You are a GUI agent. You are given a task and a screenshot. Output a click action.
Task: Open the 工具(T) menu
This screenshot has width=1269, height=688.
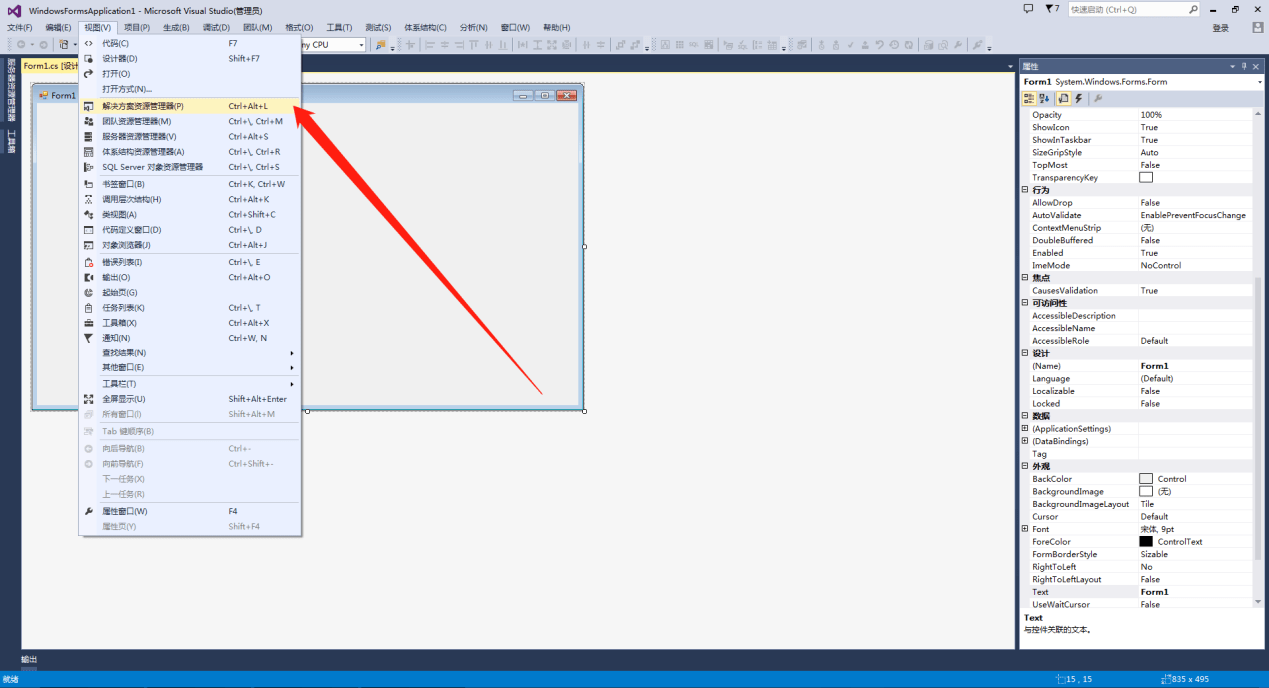340,27
